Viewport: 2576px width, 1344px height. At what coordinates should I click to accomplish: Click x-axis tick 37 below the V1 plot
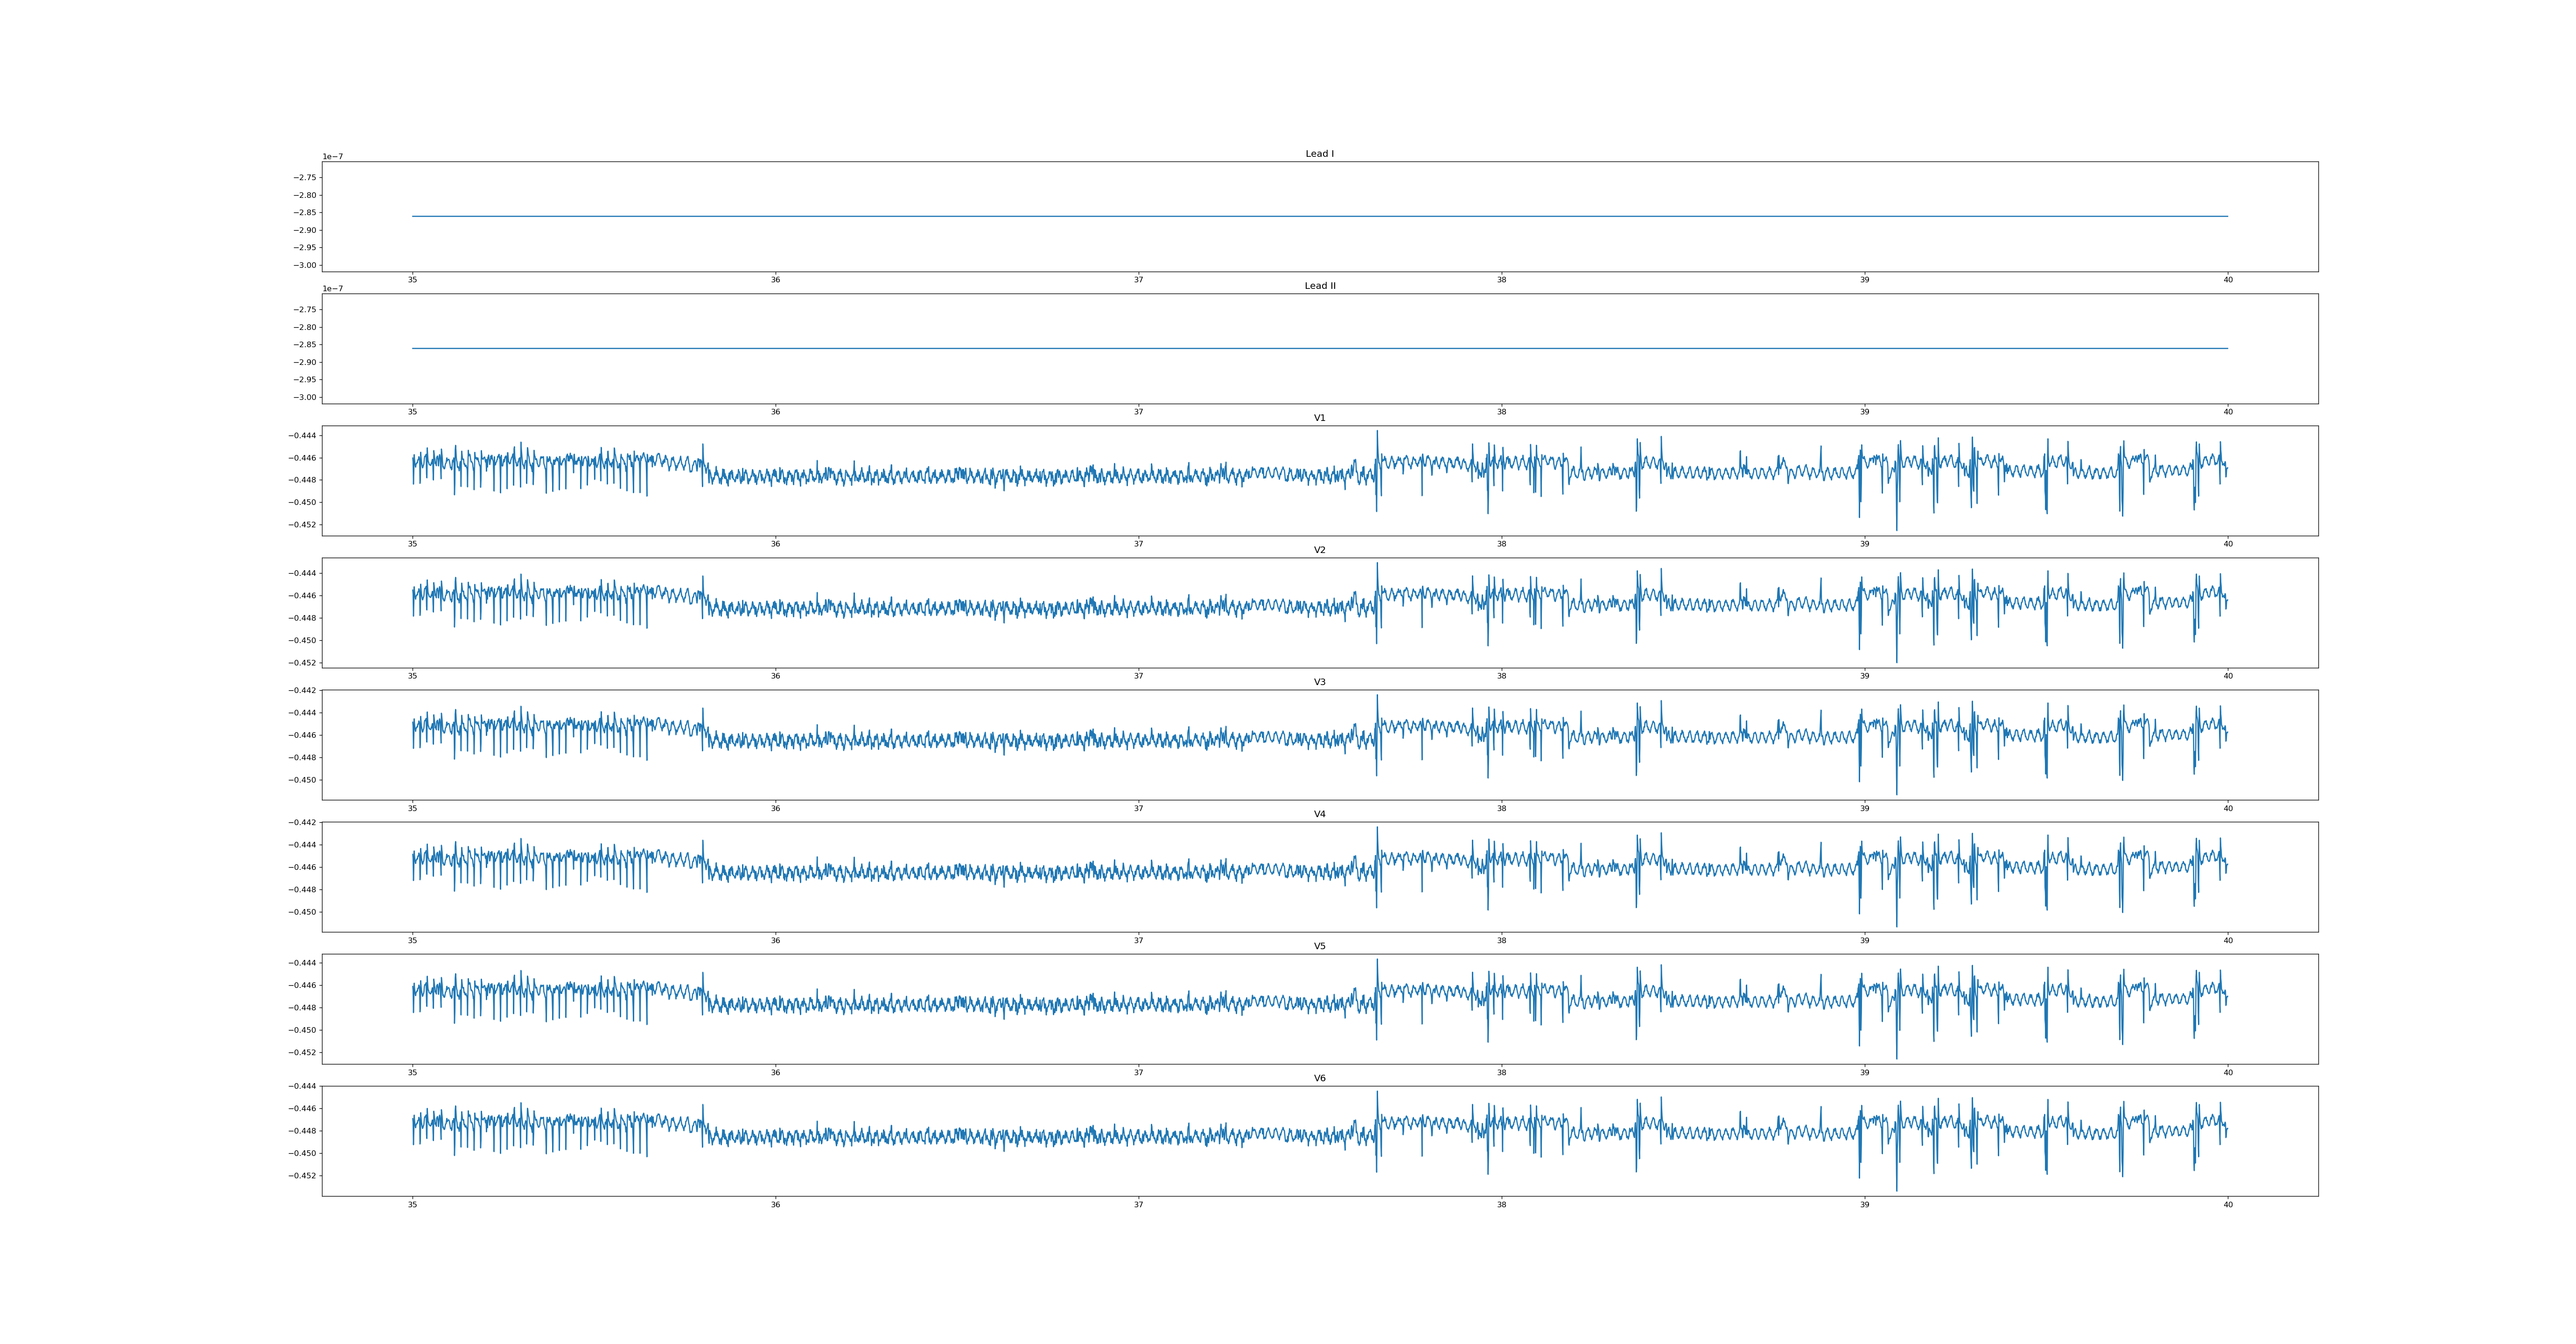coord(1138,544)
